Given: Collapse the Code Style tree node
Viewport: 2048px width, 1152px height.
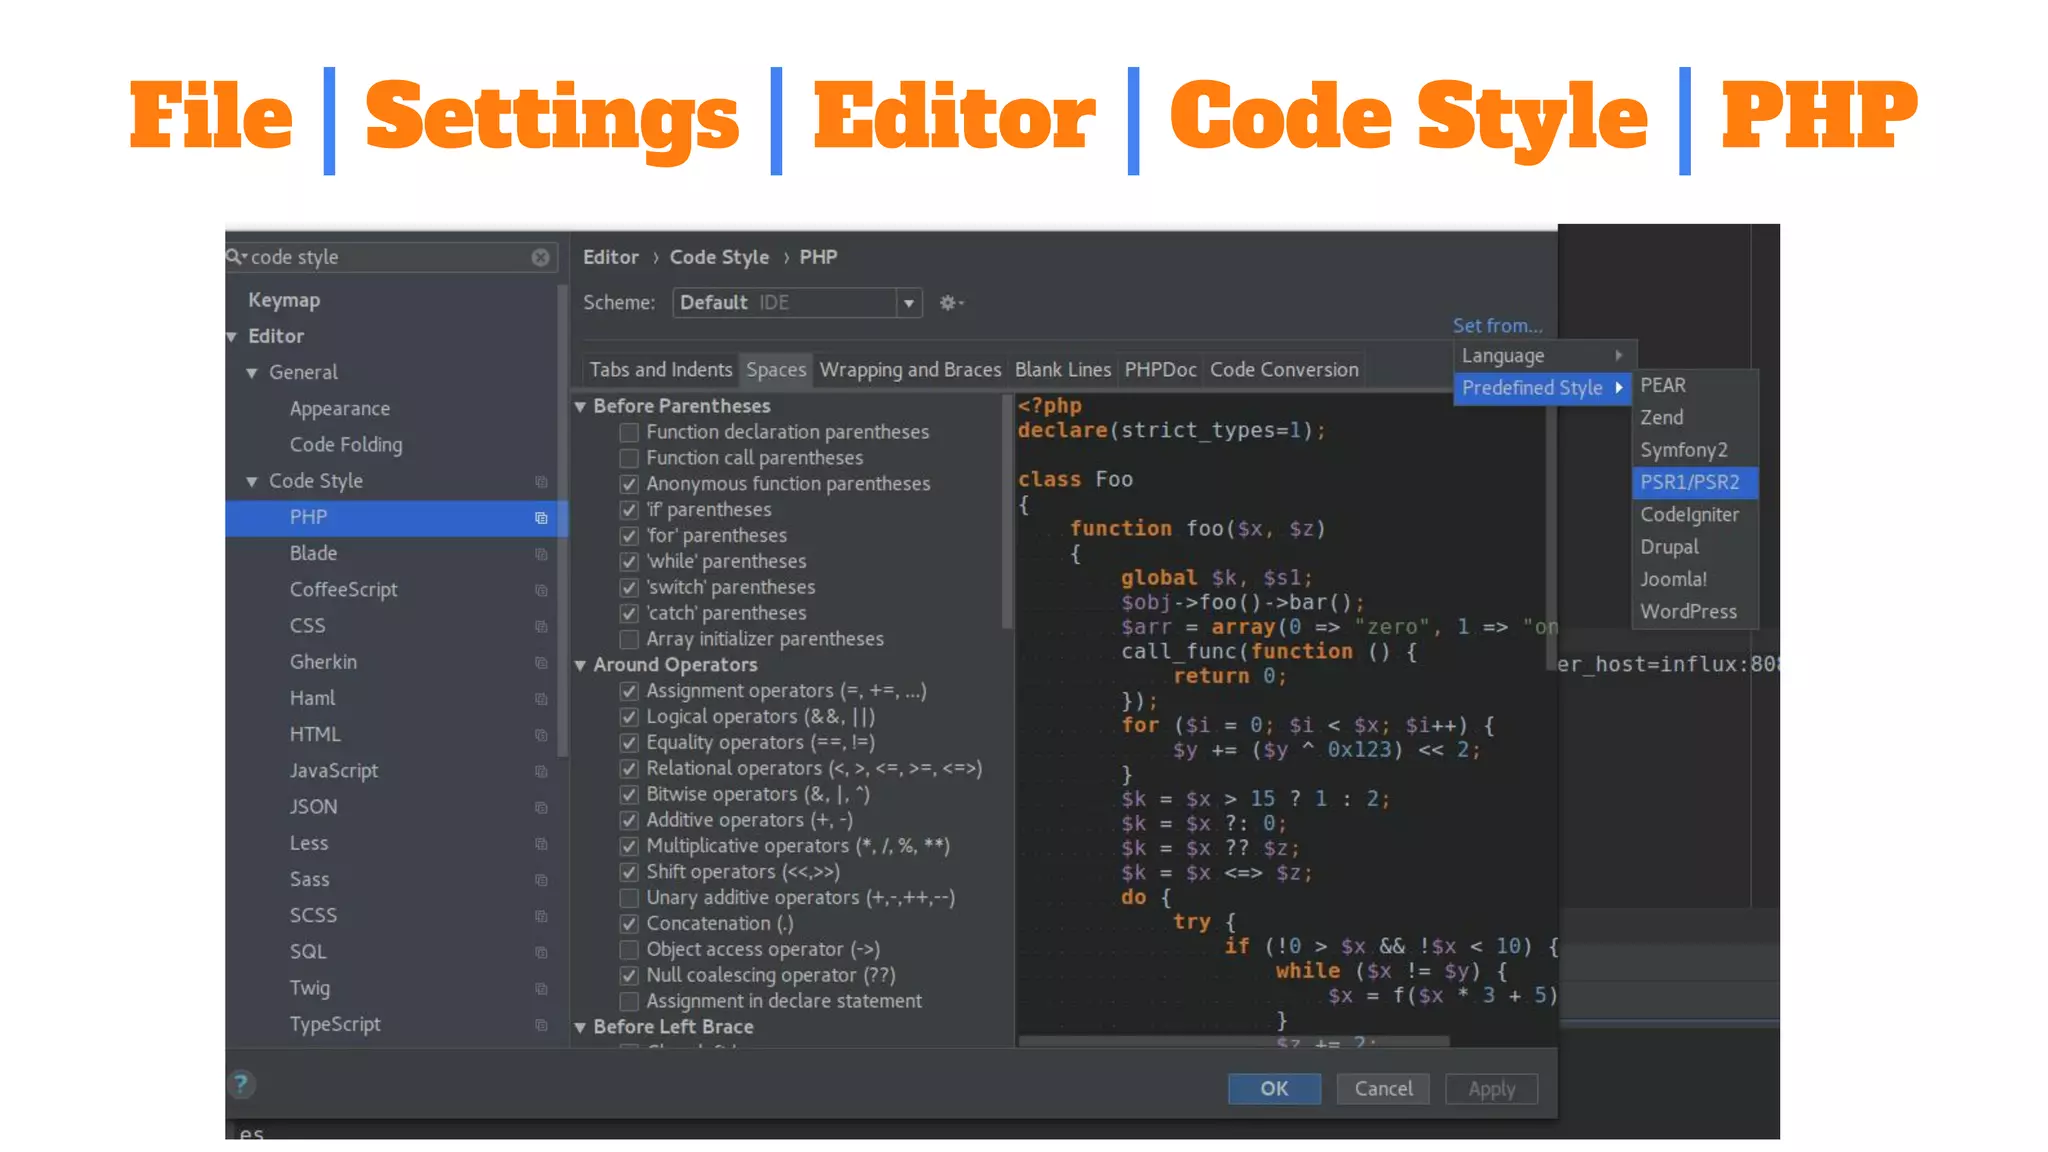Looking at the screenshot, I should coord(252,482).
